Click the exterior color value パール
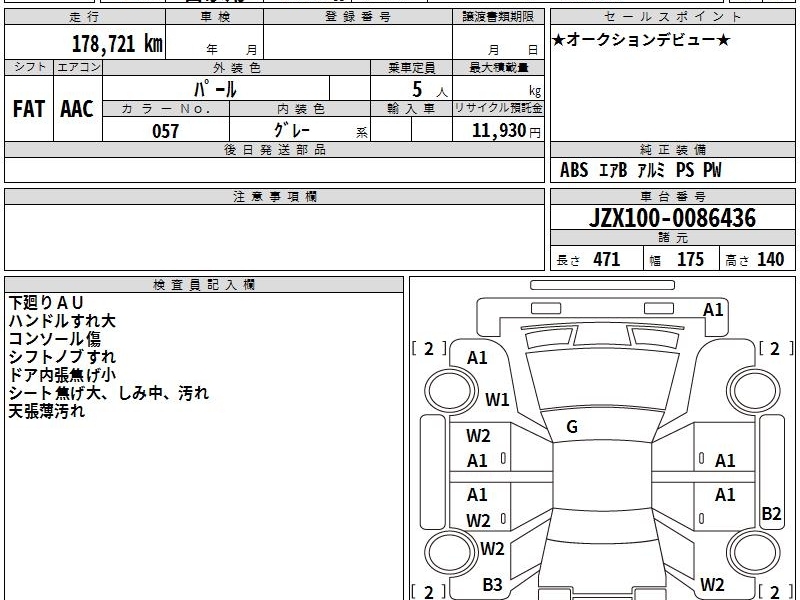The width and height of the screenshot is (800, 600). pyautogui.click(x=215, y=89)
